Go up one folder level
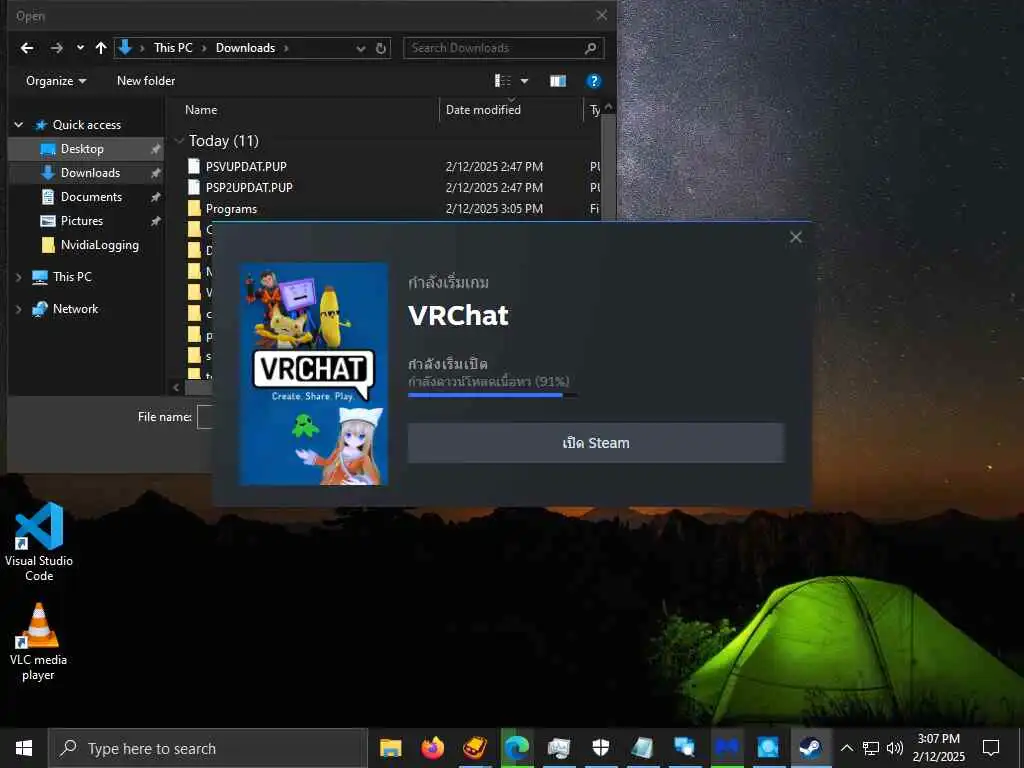 [x=101, y=48]
